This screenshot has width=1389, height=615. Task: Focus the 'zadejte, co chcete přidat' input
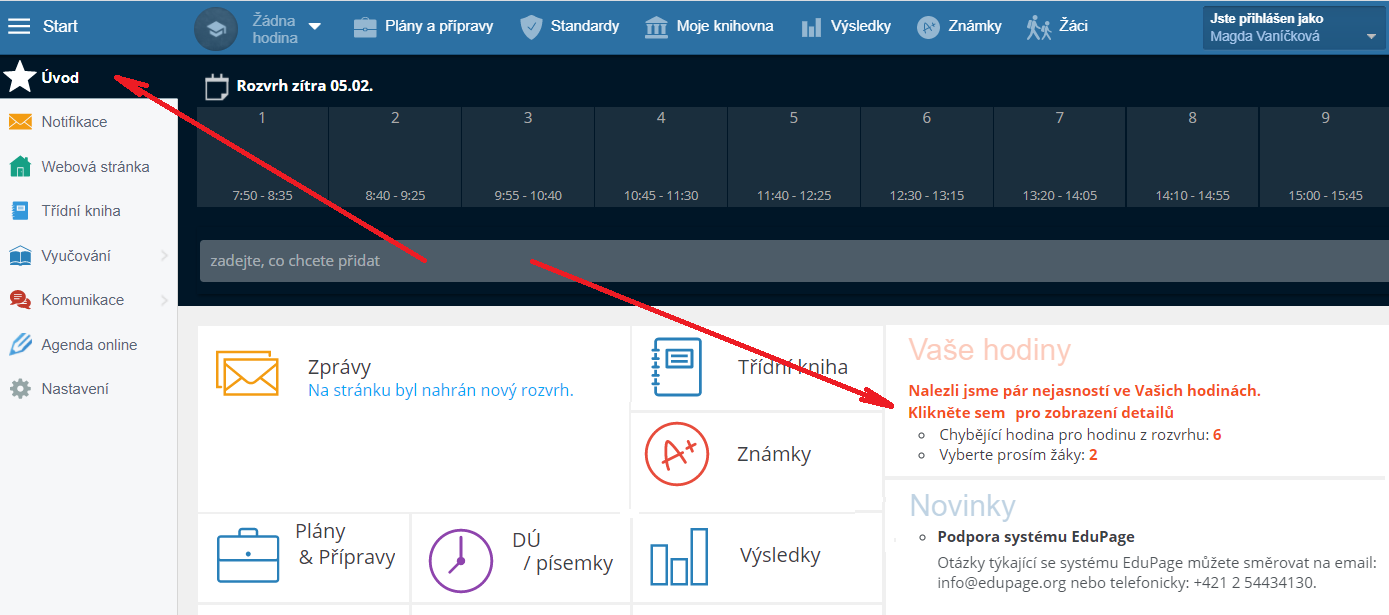794,261
